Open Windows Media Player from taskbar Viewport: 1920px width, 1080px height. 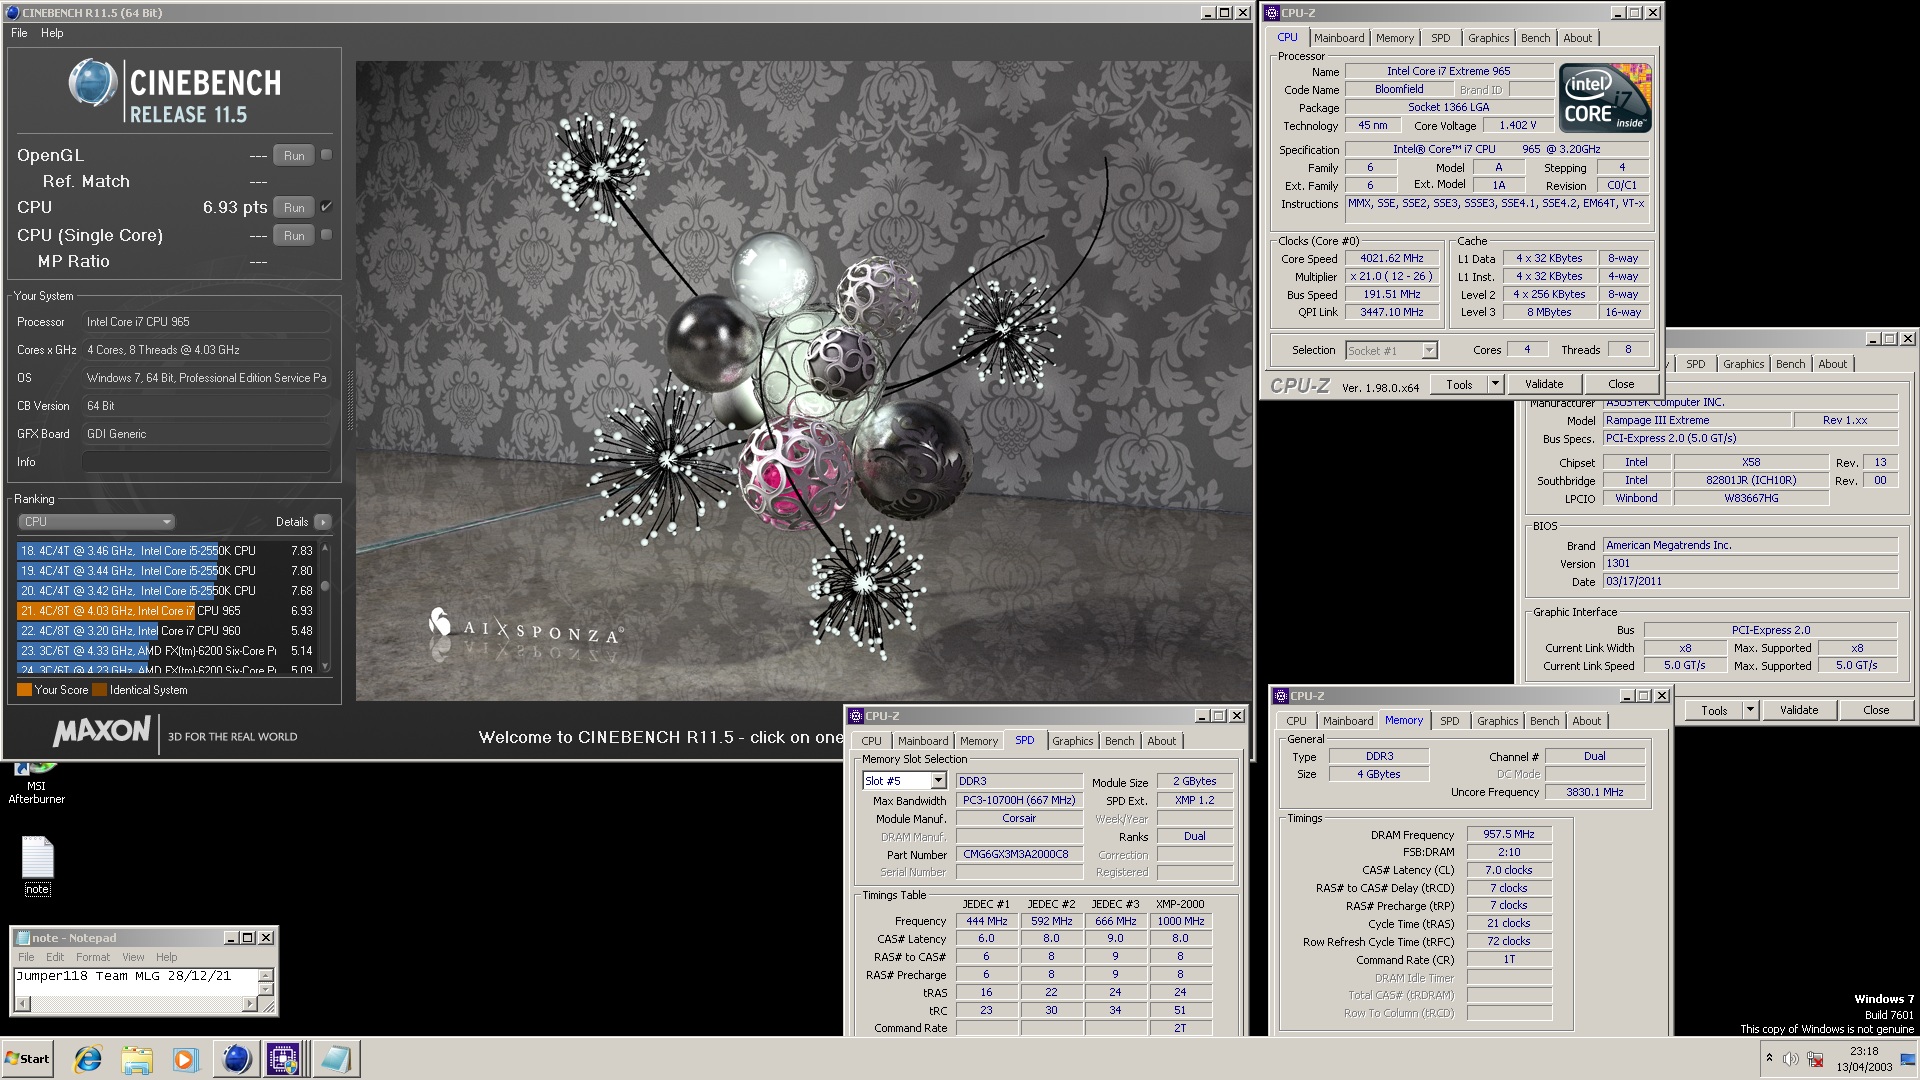185,1059
